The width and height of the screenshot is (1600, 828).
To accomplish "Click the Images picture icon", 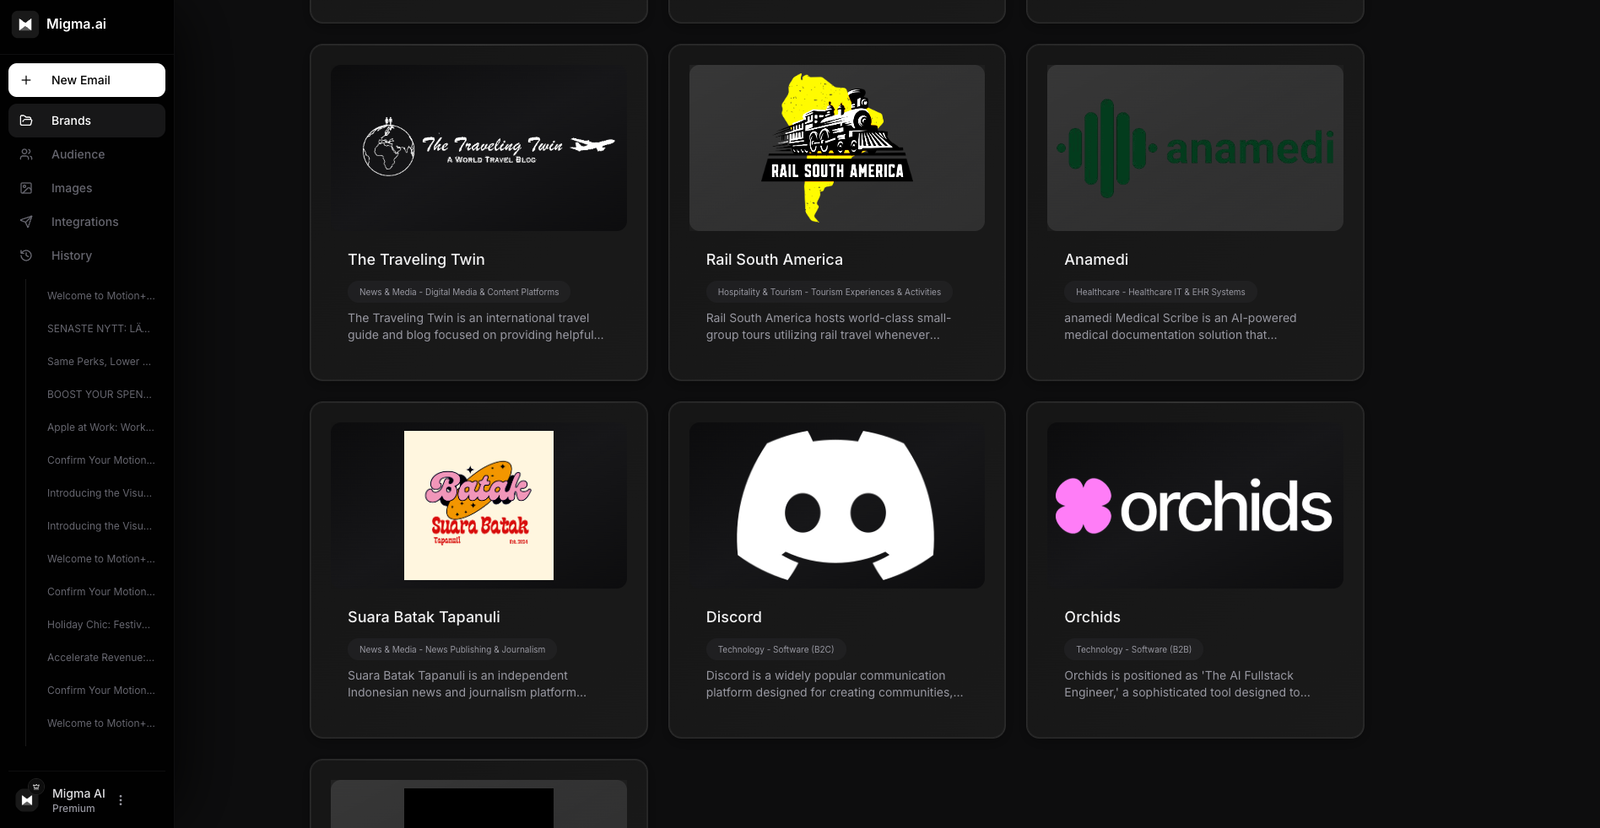I will 27,188.
